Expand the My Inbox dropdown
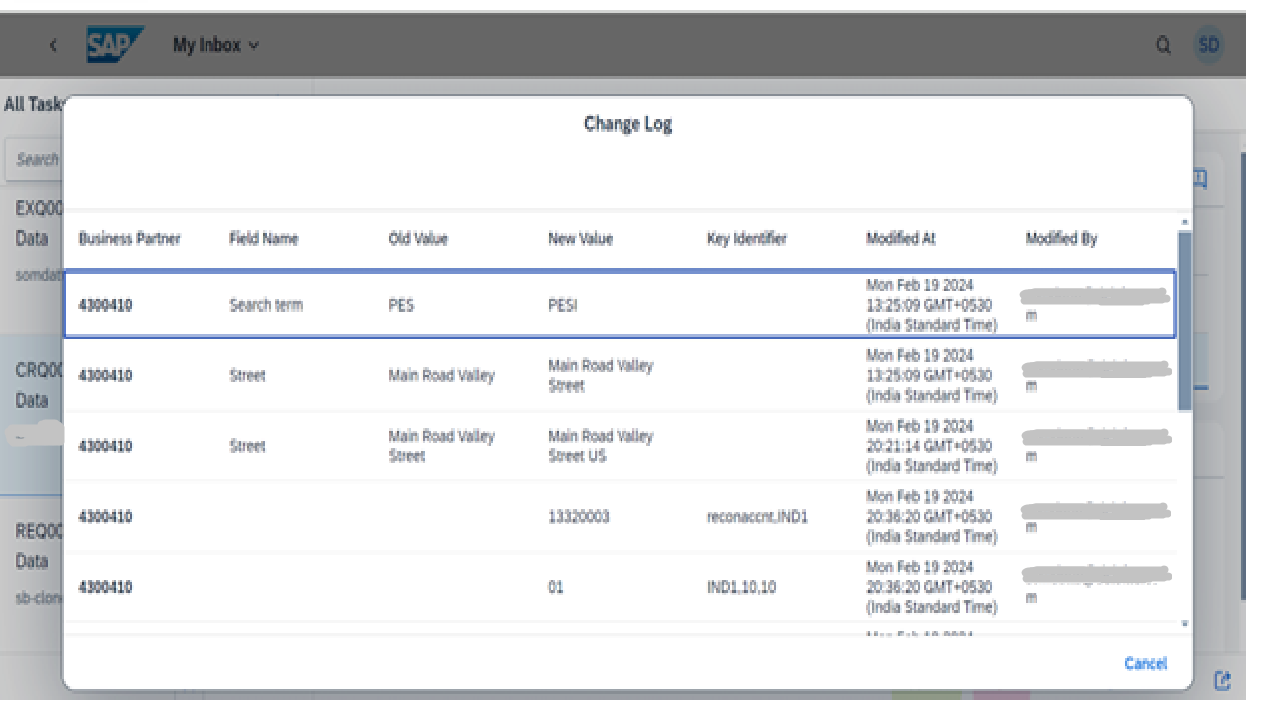Image resolution: width=1280 pixels, height=720 pixels. click(x=216, y=45)
